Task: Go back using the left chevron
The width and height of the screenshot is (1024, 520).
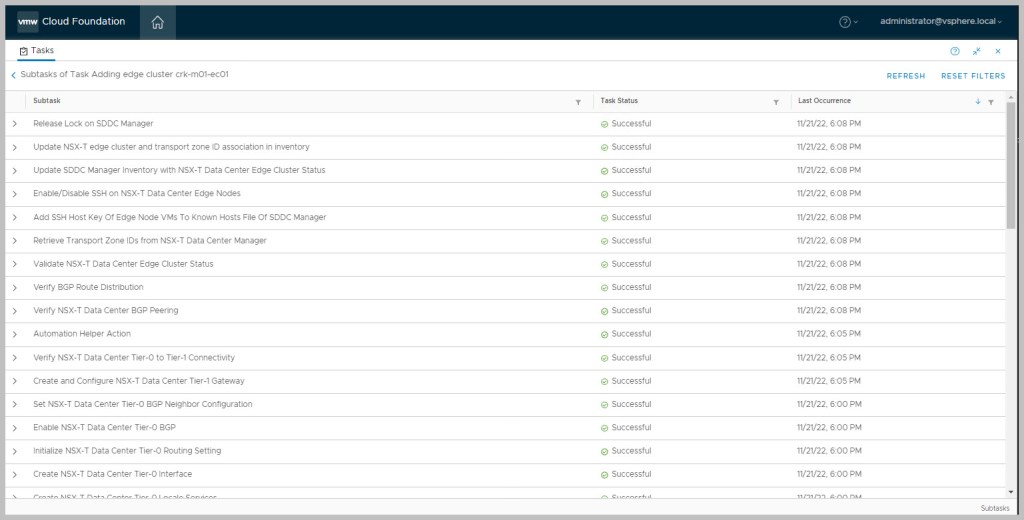Action: coord(13,75)
